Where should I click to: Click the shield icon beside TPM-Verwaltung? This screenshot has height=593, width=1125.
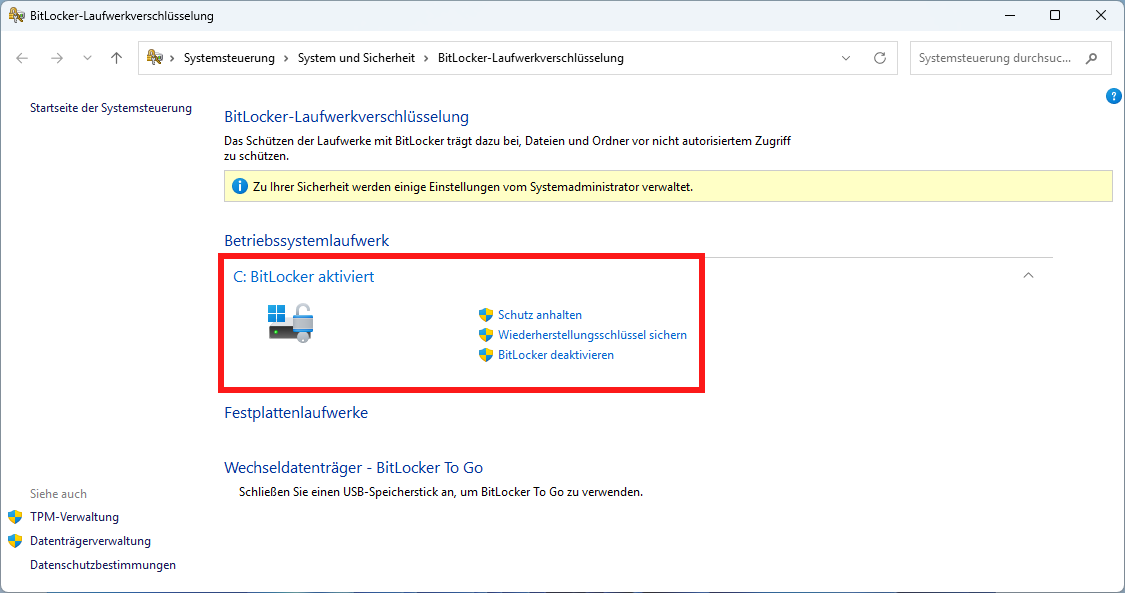(15, 517)
